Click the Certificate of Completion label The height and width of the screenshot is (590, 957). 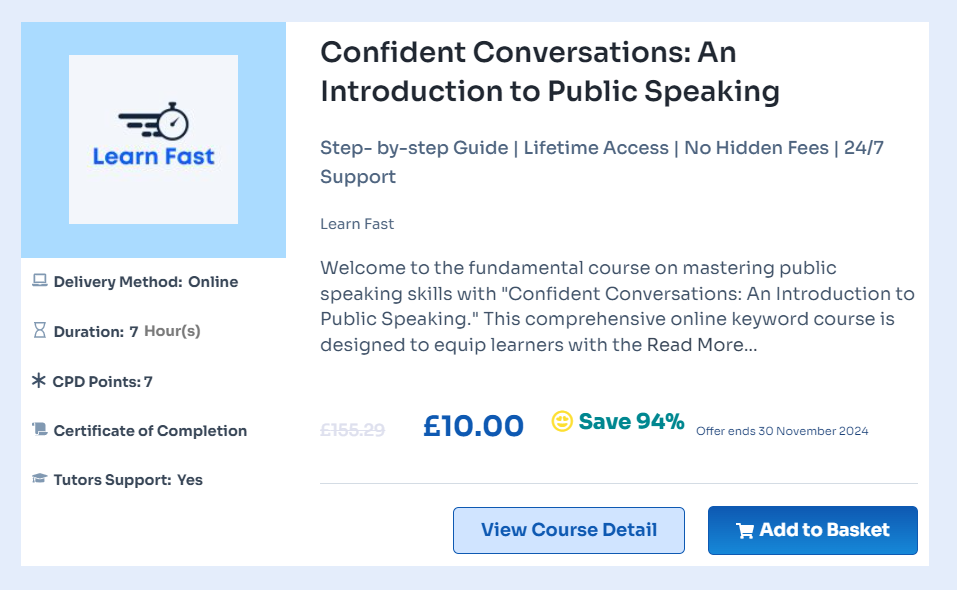click(150, 431)
